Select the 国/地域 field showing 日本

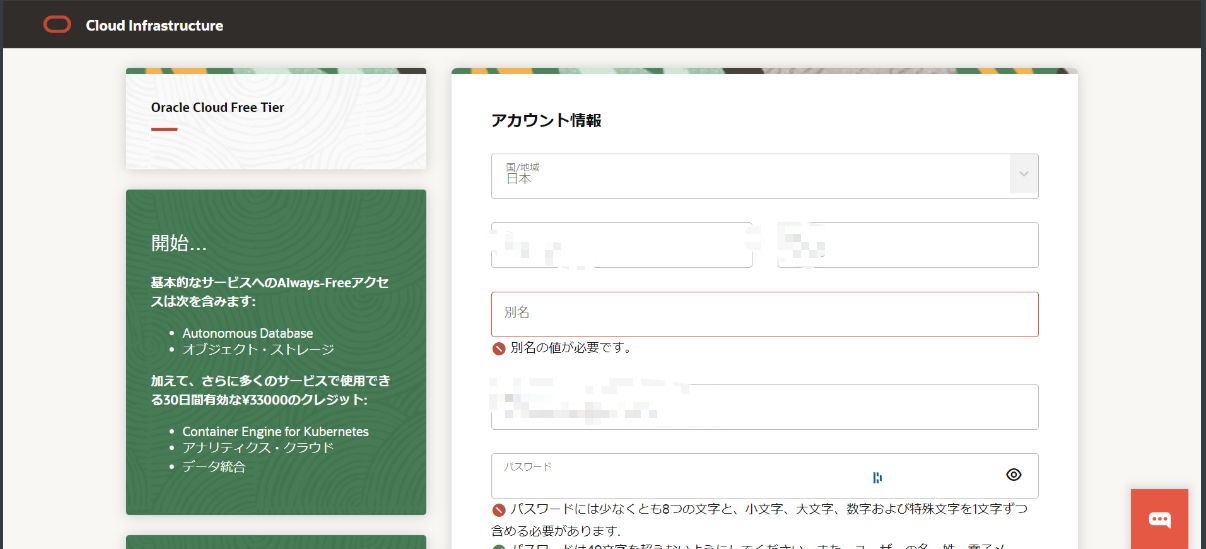pos(764,175)
